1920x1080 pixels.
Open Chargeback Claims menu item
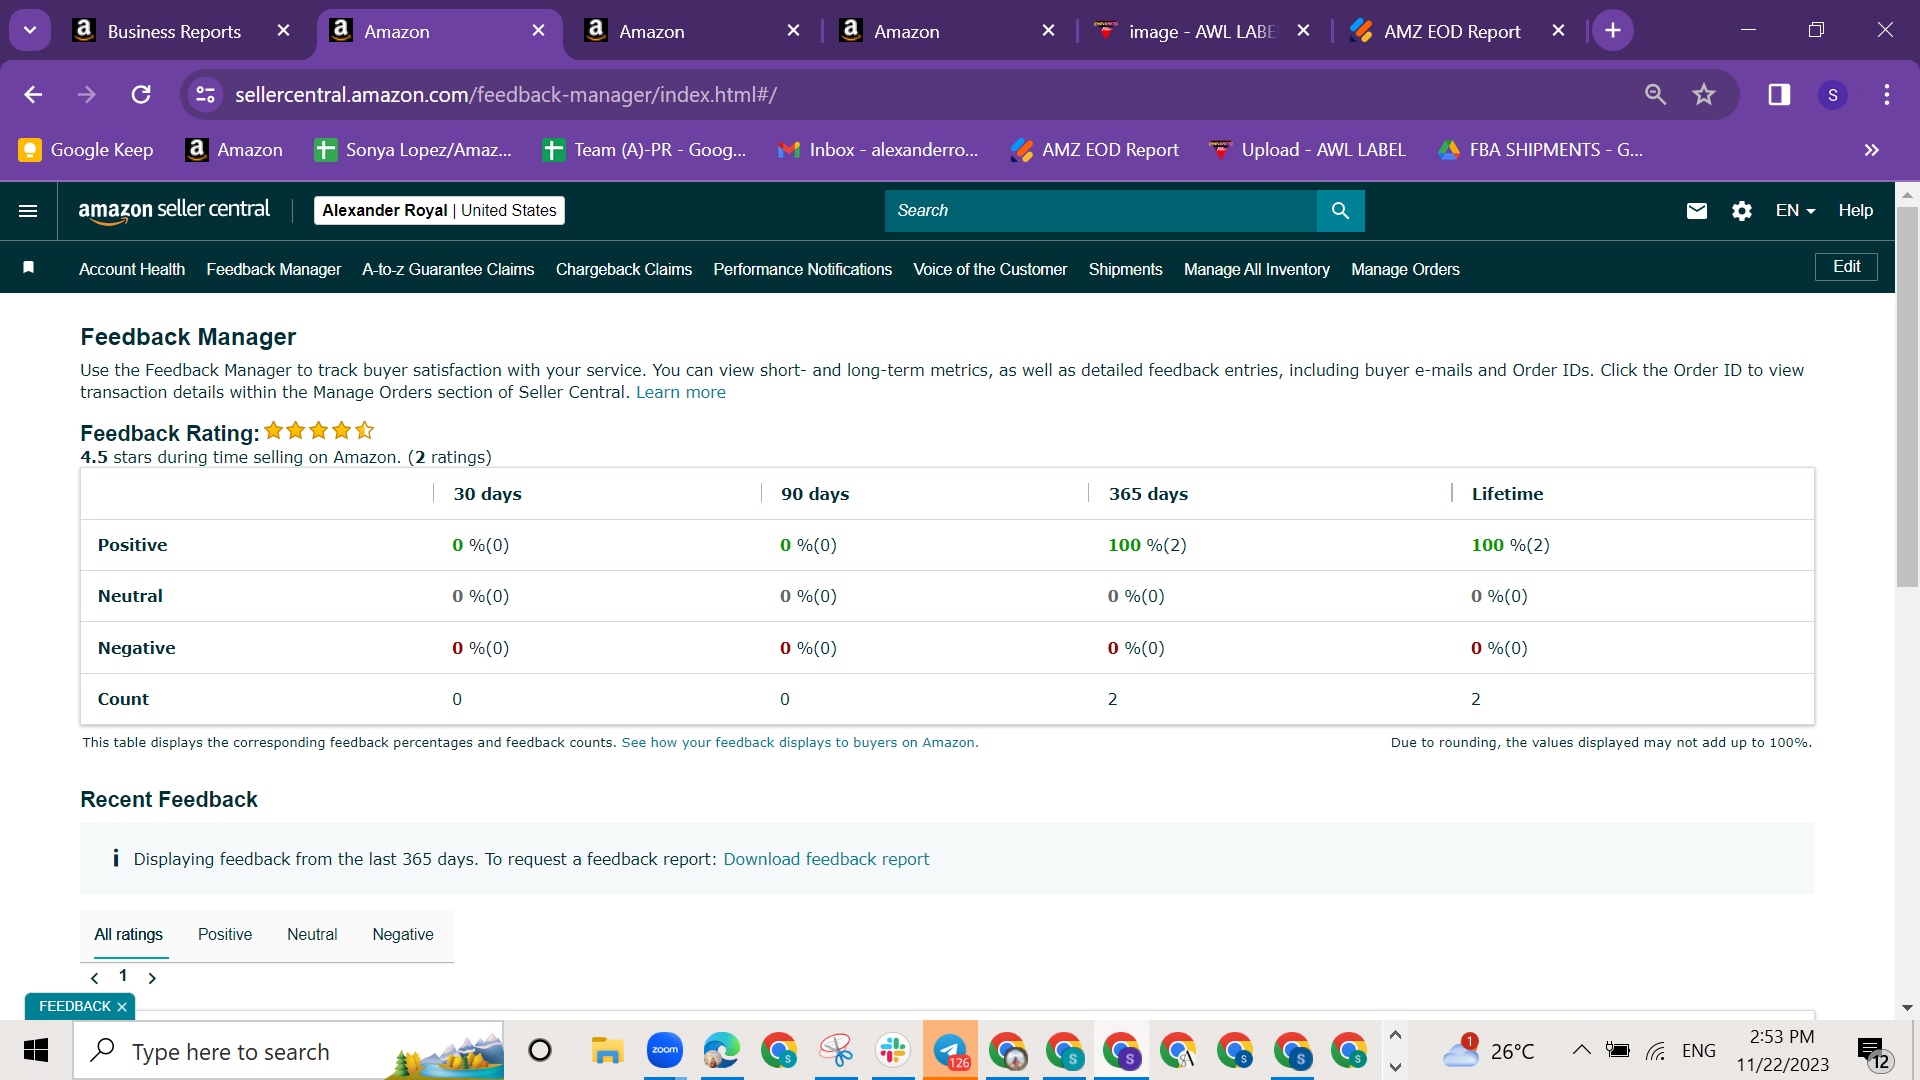pyautogui.click(x=624, y=270)
